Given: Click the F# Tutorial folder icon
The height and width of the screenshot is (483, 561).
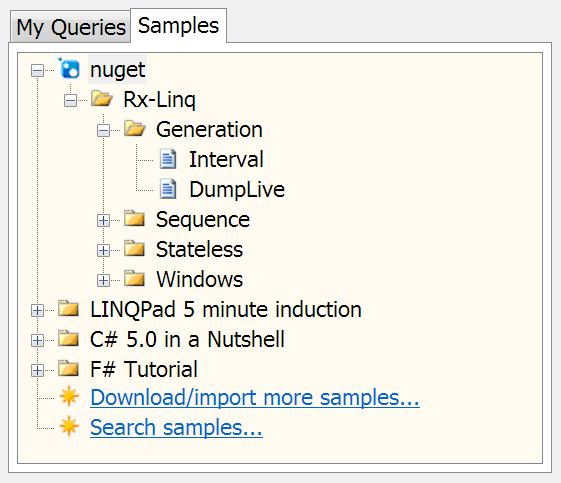Looking at the screenshot, I should pos(68,369).
